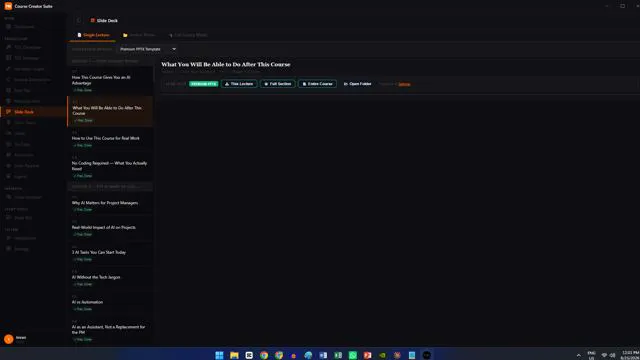Click the lecture title What You Will Be Able to Do

click(226, 64)
